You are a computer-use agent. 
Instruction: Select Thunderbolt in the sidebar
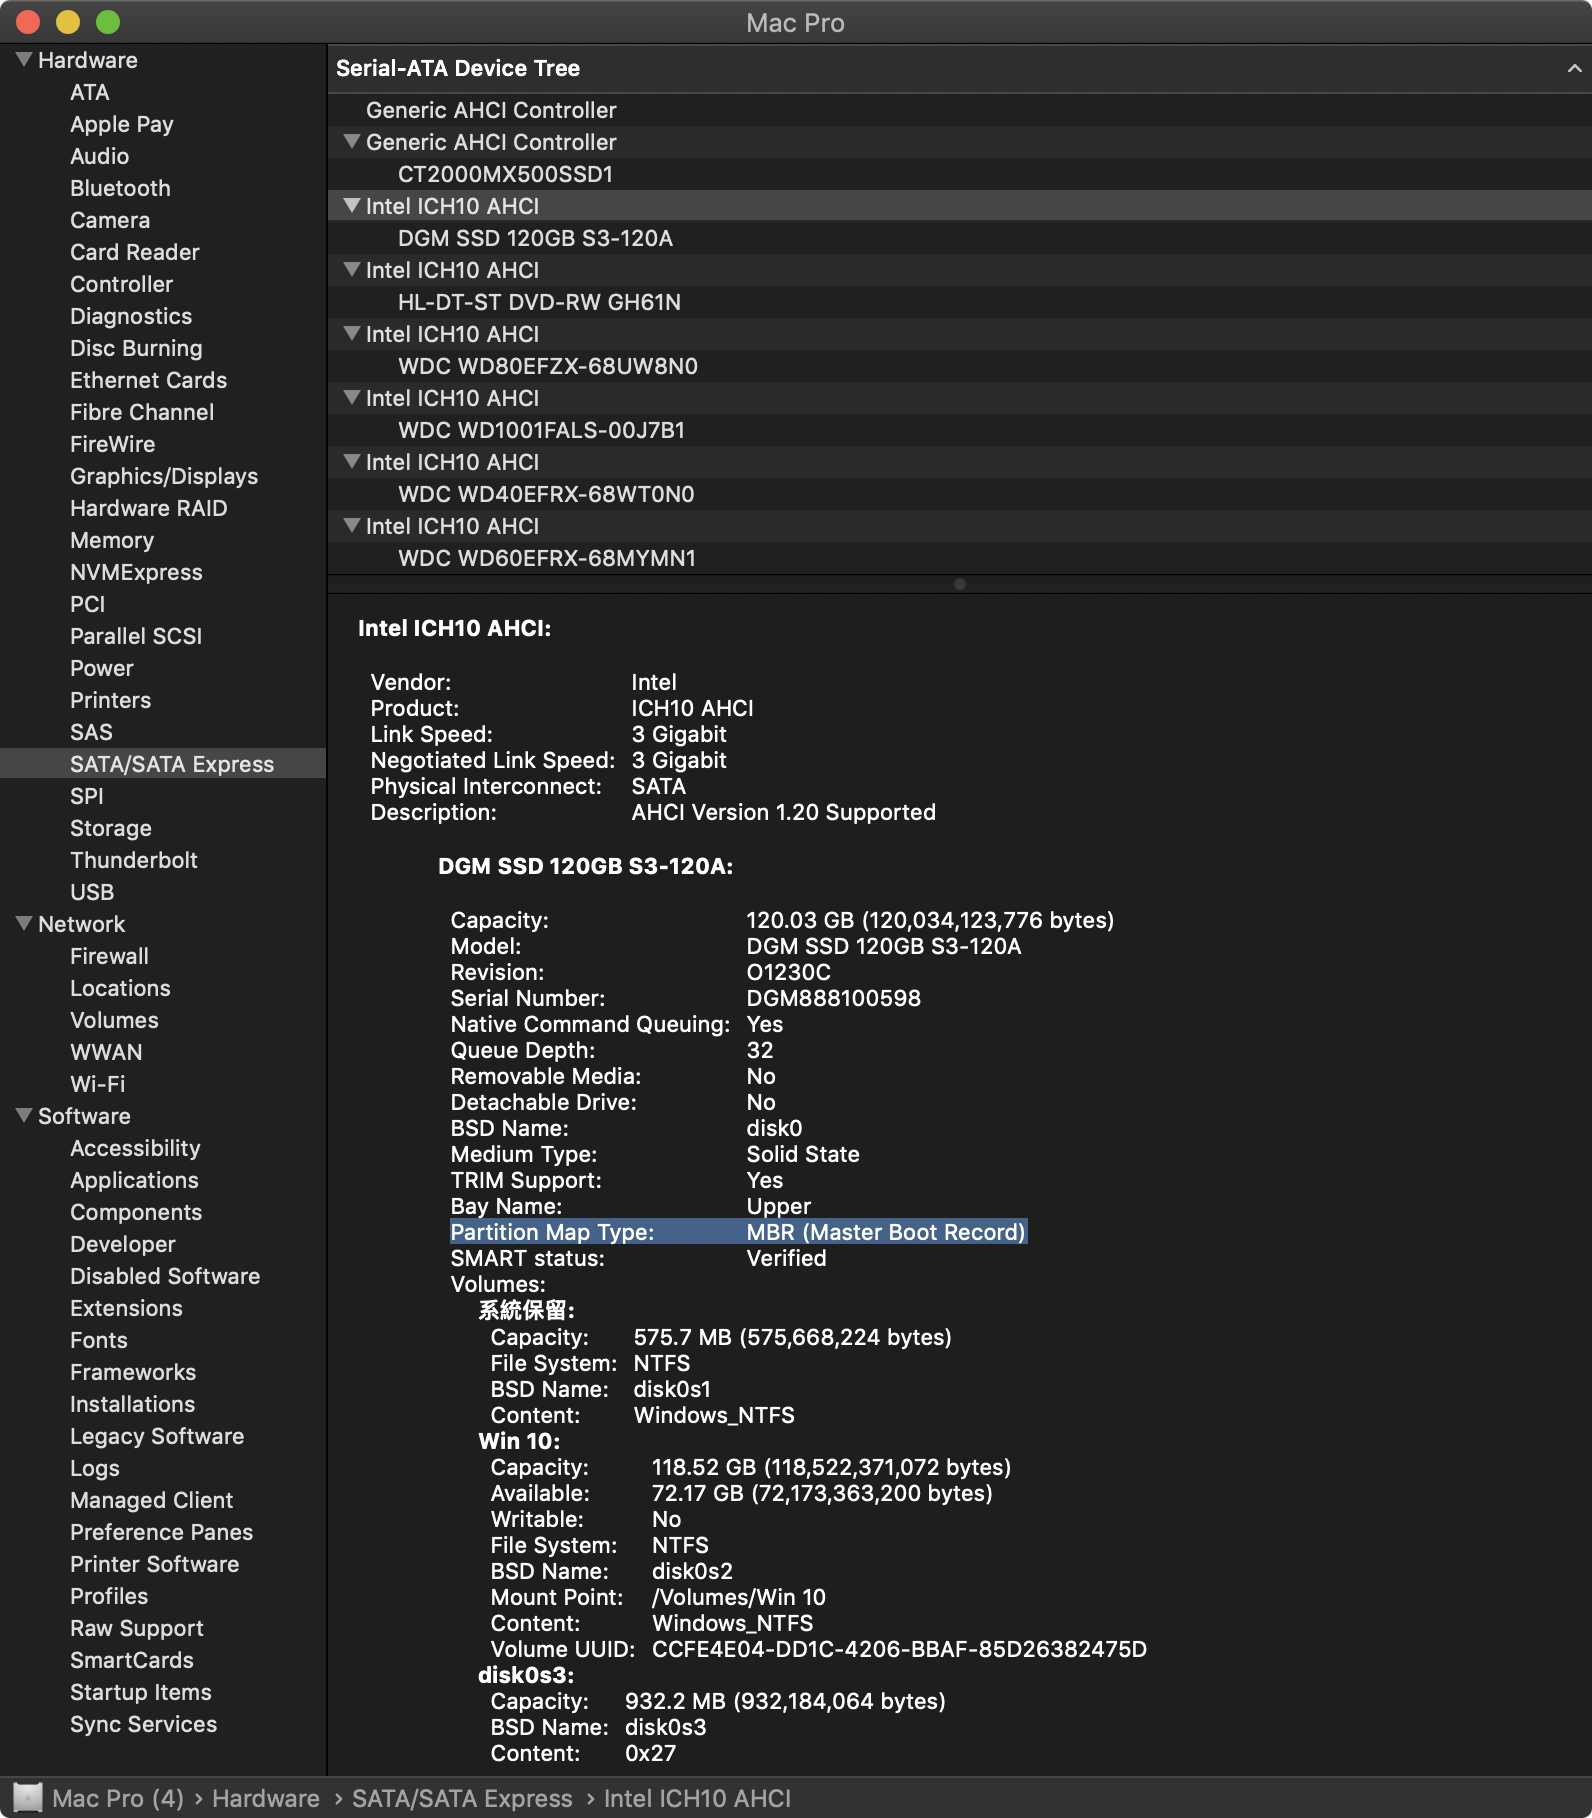[x=163, y=860]
